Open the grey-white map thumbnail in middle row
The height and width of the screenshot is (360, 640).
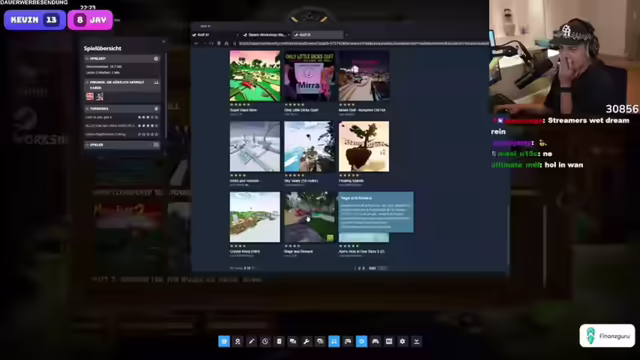pyautogui.click(x=255, y=147)
